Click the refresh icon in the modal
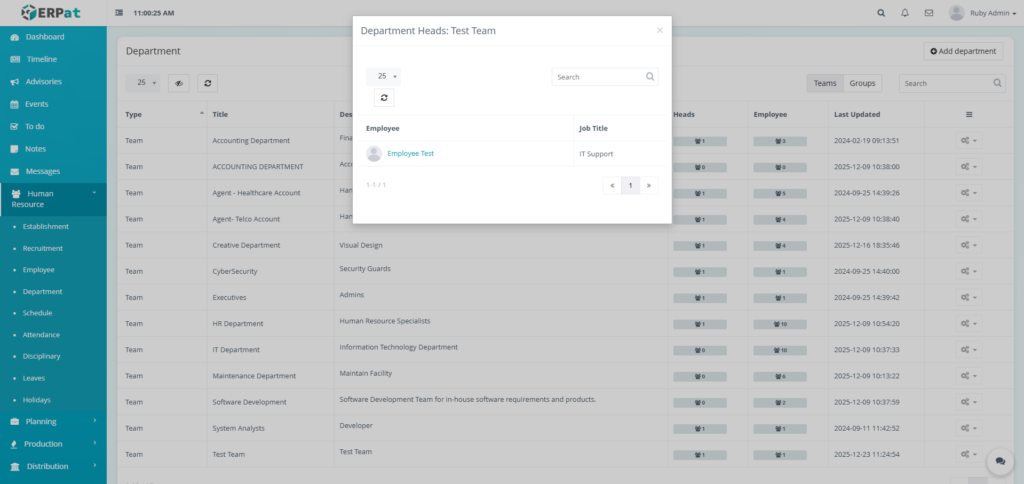The height and width of the screenshot is (484, 1024). (385, 98)
